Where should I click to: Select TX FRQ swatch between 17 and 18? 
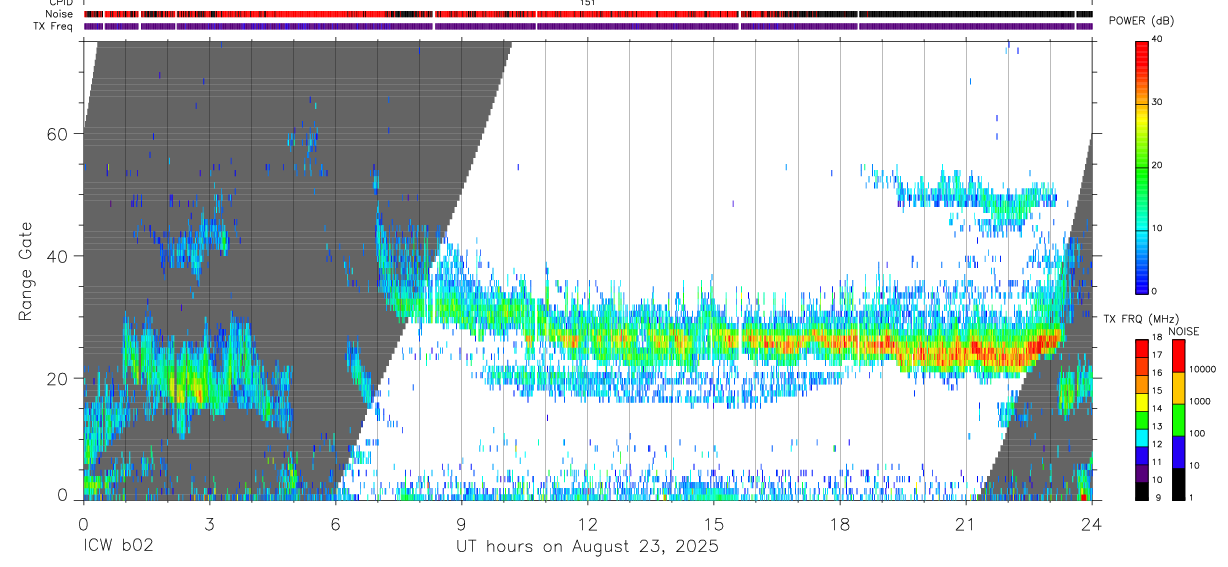1142,348
